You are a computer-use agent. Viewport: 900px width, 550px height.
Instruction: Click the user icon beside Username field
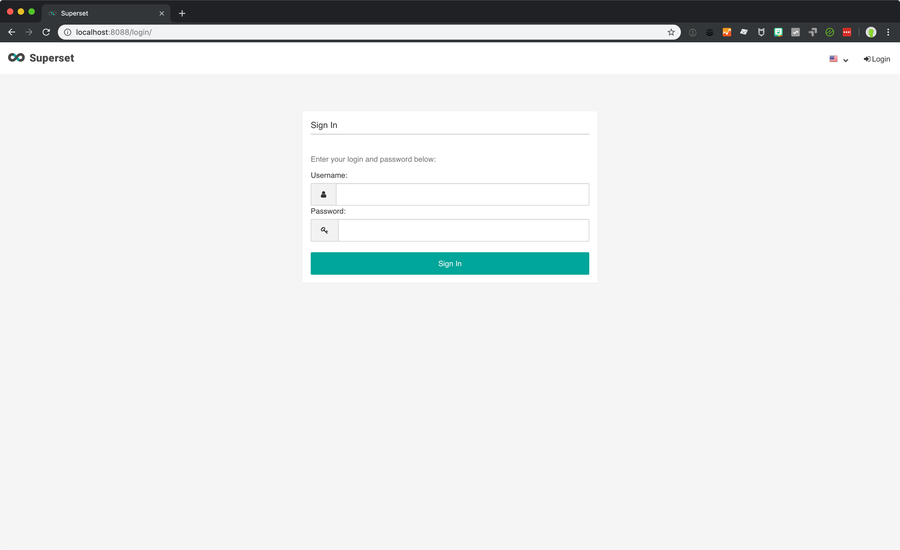323,195
